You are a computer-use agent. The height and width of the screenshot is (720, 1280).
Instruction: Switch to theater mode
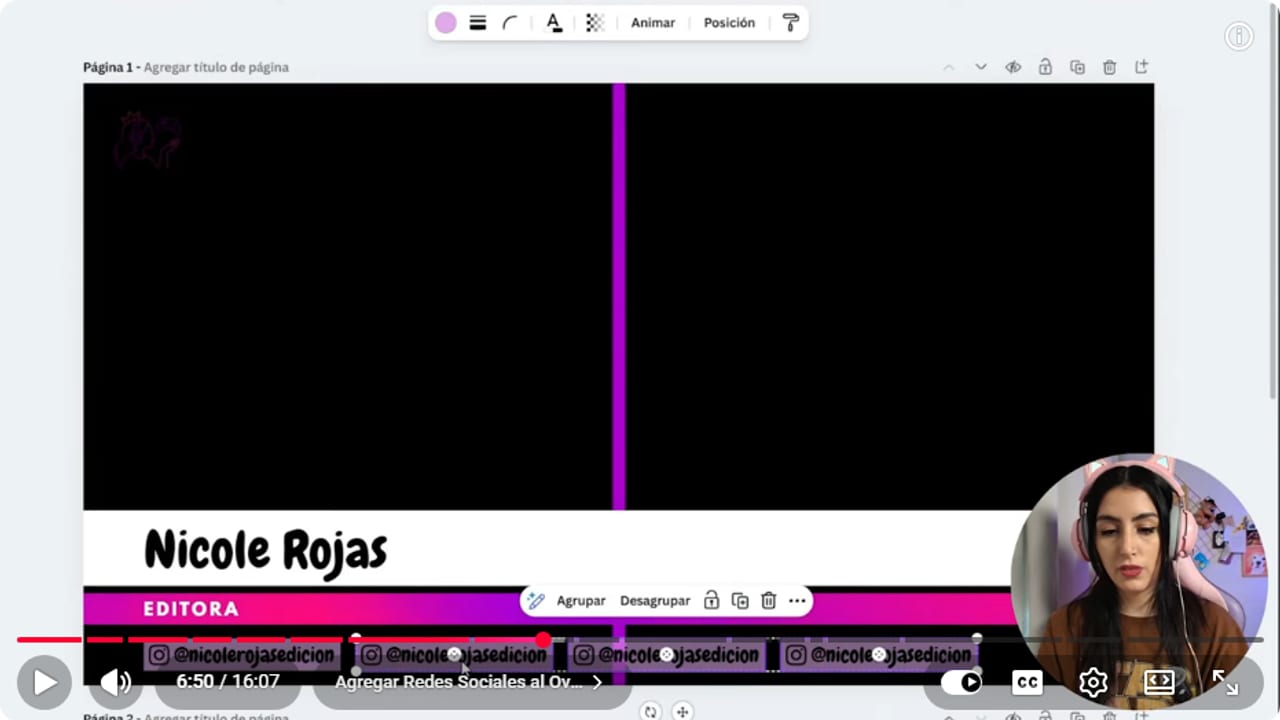click(1159, 682)
